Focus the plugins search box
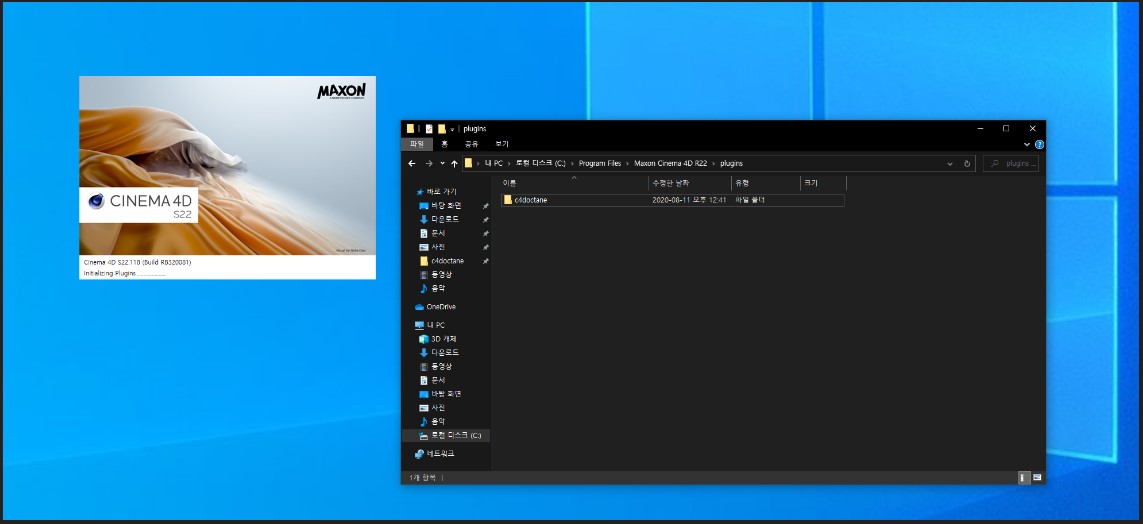This screenshot has height=524, width=1143. 1010,164
